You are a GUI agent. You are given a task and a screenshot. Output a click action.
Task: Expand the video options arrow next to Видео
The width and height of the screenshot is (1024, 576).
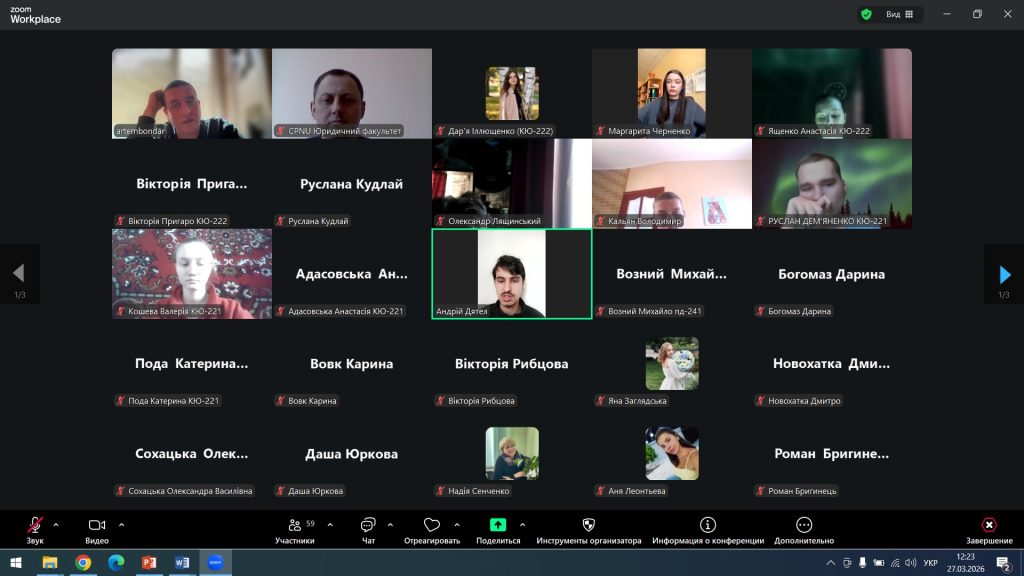click(121, 524)
